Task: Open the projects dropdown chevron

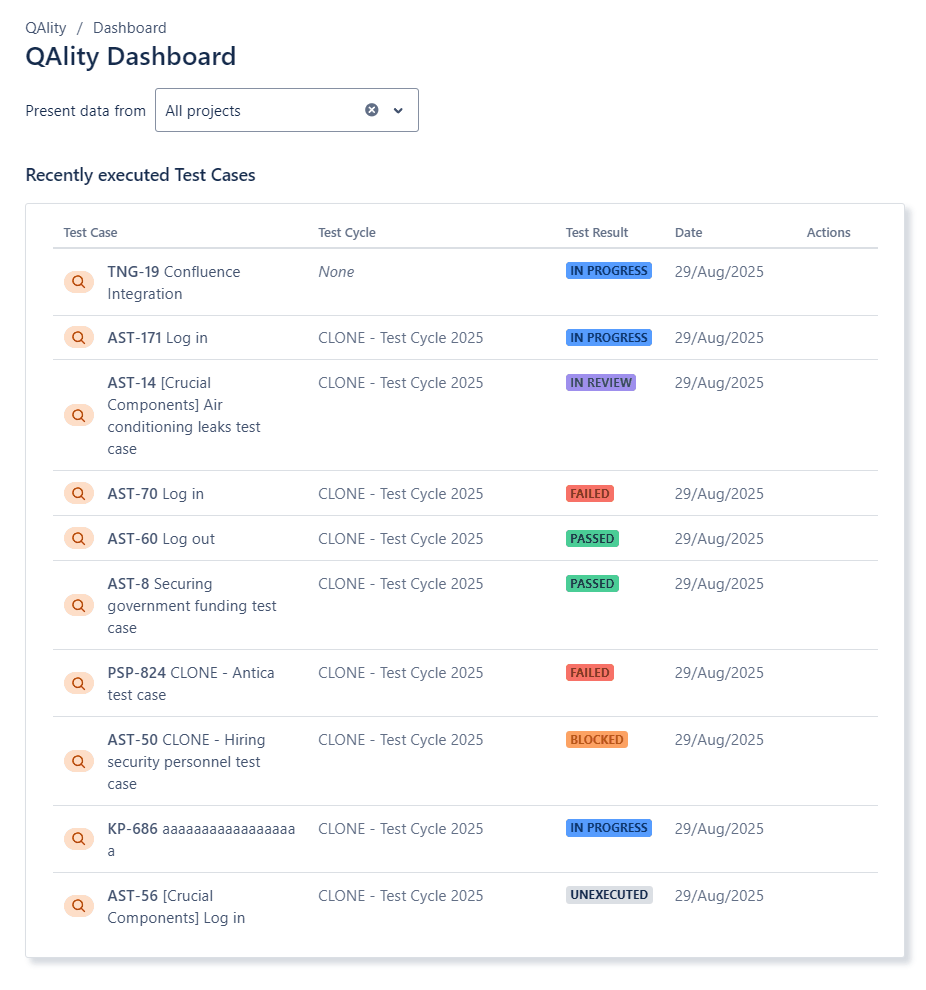Action: click(398, 110)
